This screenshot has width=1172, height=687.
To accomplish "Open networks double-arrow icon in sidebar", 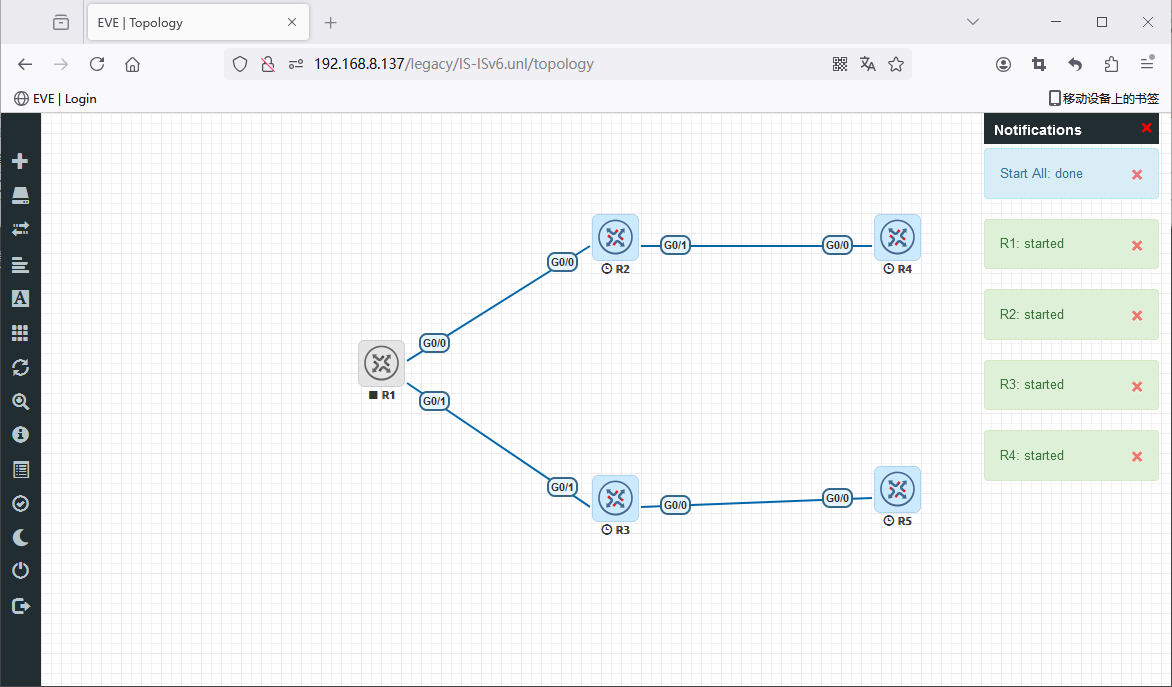I will tap(20, 229).
